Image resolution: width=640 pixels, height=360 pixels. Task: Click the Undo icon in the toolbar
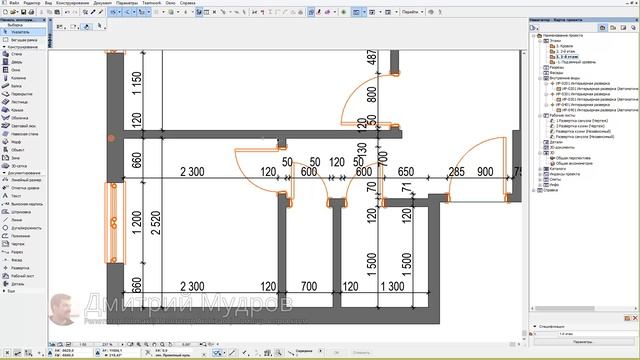point(67,12)
